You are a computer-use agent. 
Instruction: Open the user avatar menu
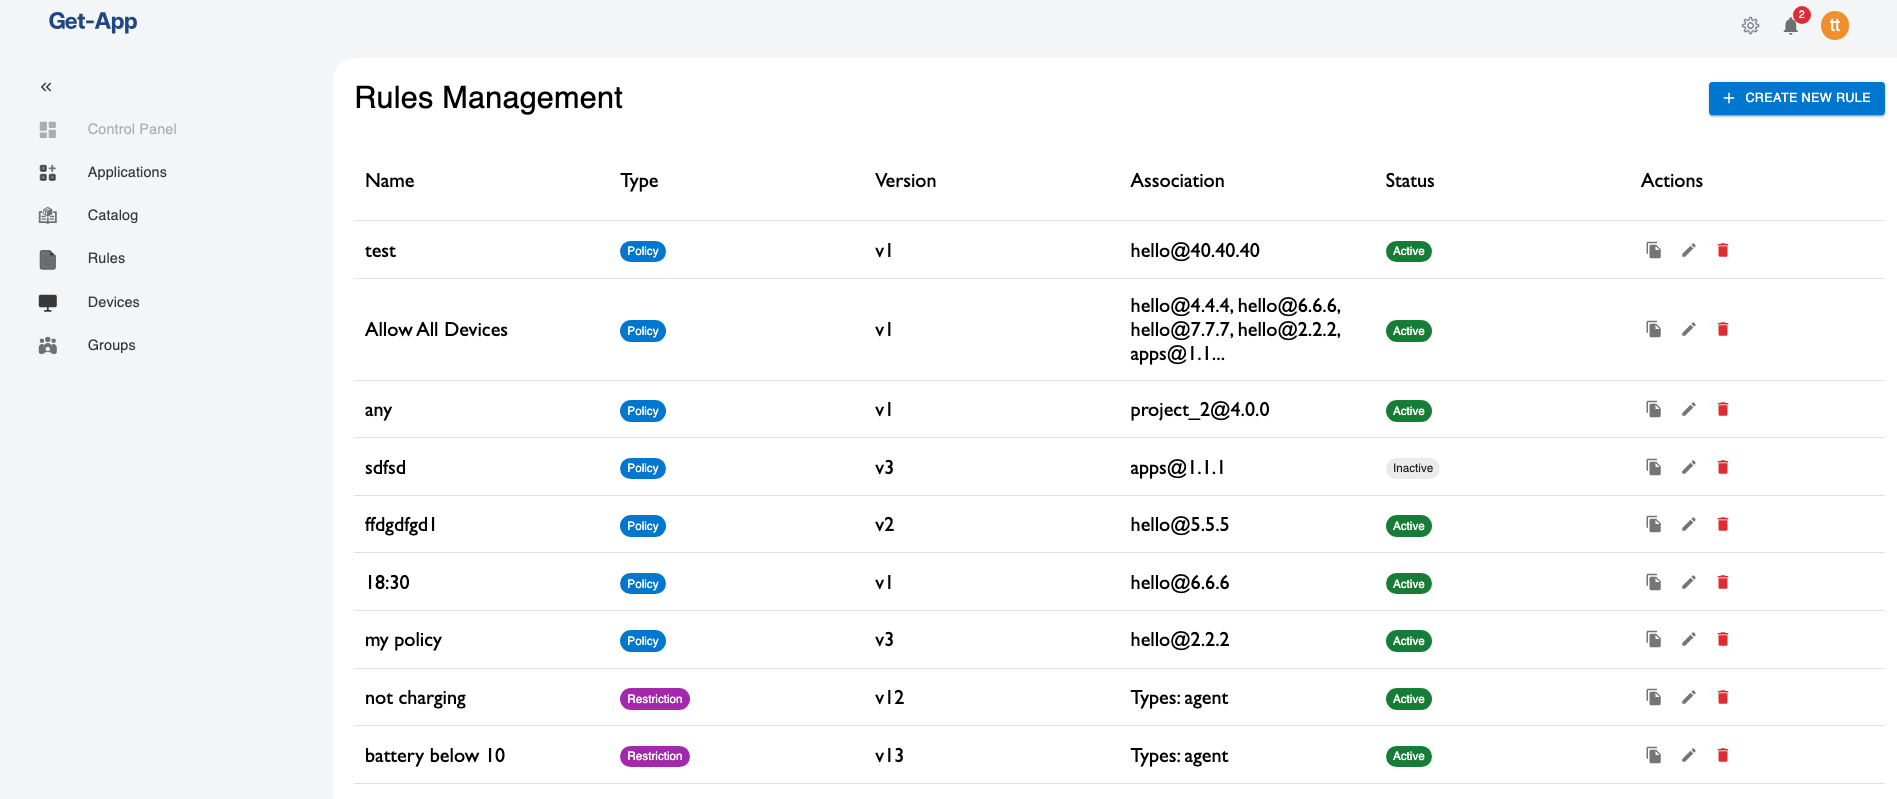(1834, 26)
